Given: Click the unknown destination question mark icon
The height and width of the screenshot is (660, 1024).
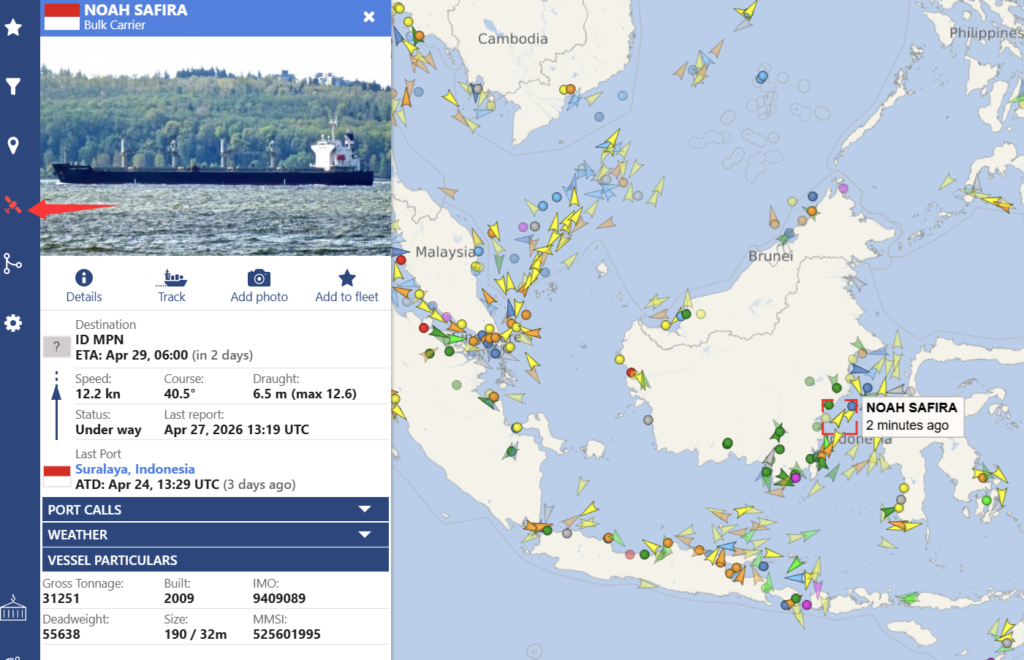Looking at the screenshot, I should tap(56, 347).
